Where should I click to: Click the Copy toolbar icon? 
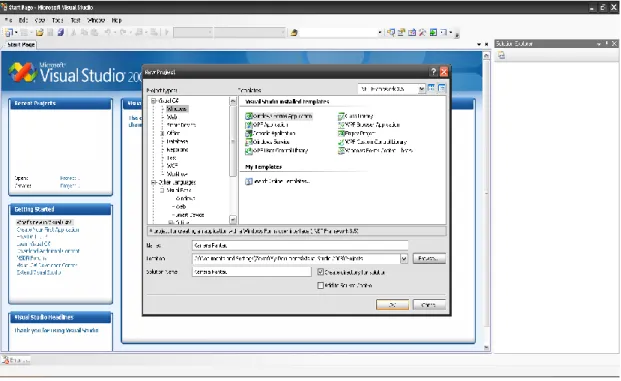(x=84, y=32)
